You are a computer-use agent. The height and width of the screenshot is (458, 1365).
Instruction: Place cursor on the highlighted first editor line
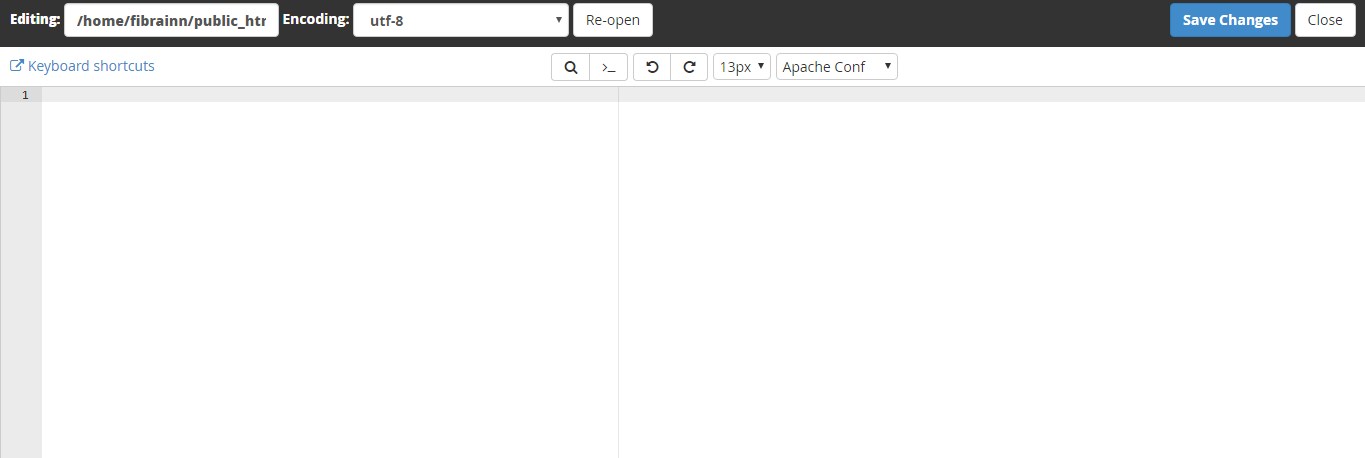coord(330,95)
